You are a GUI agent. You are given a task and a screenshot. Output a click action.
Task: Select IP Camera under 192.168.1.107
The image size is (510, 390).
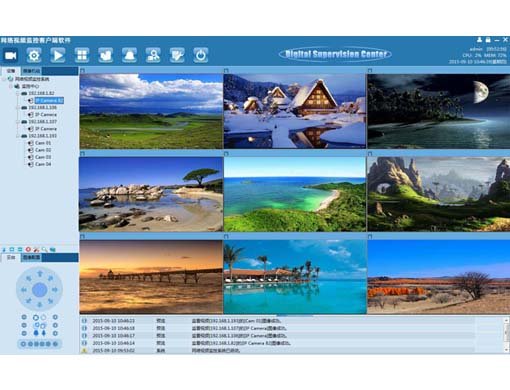click(x=46, y=129)
